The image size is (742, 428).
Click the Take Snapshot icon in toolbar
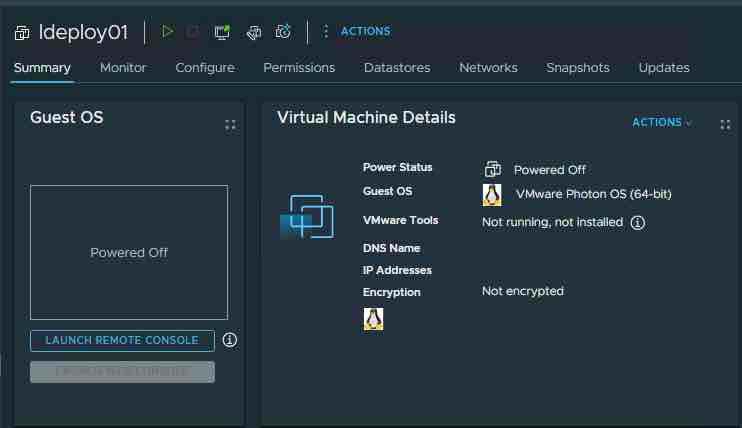click(283, 32)
